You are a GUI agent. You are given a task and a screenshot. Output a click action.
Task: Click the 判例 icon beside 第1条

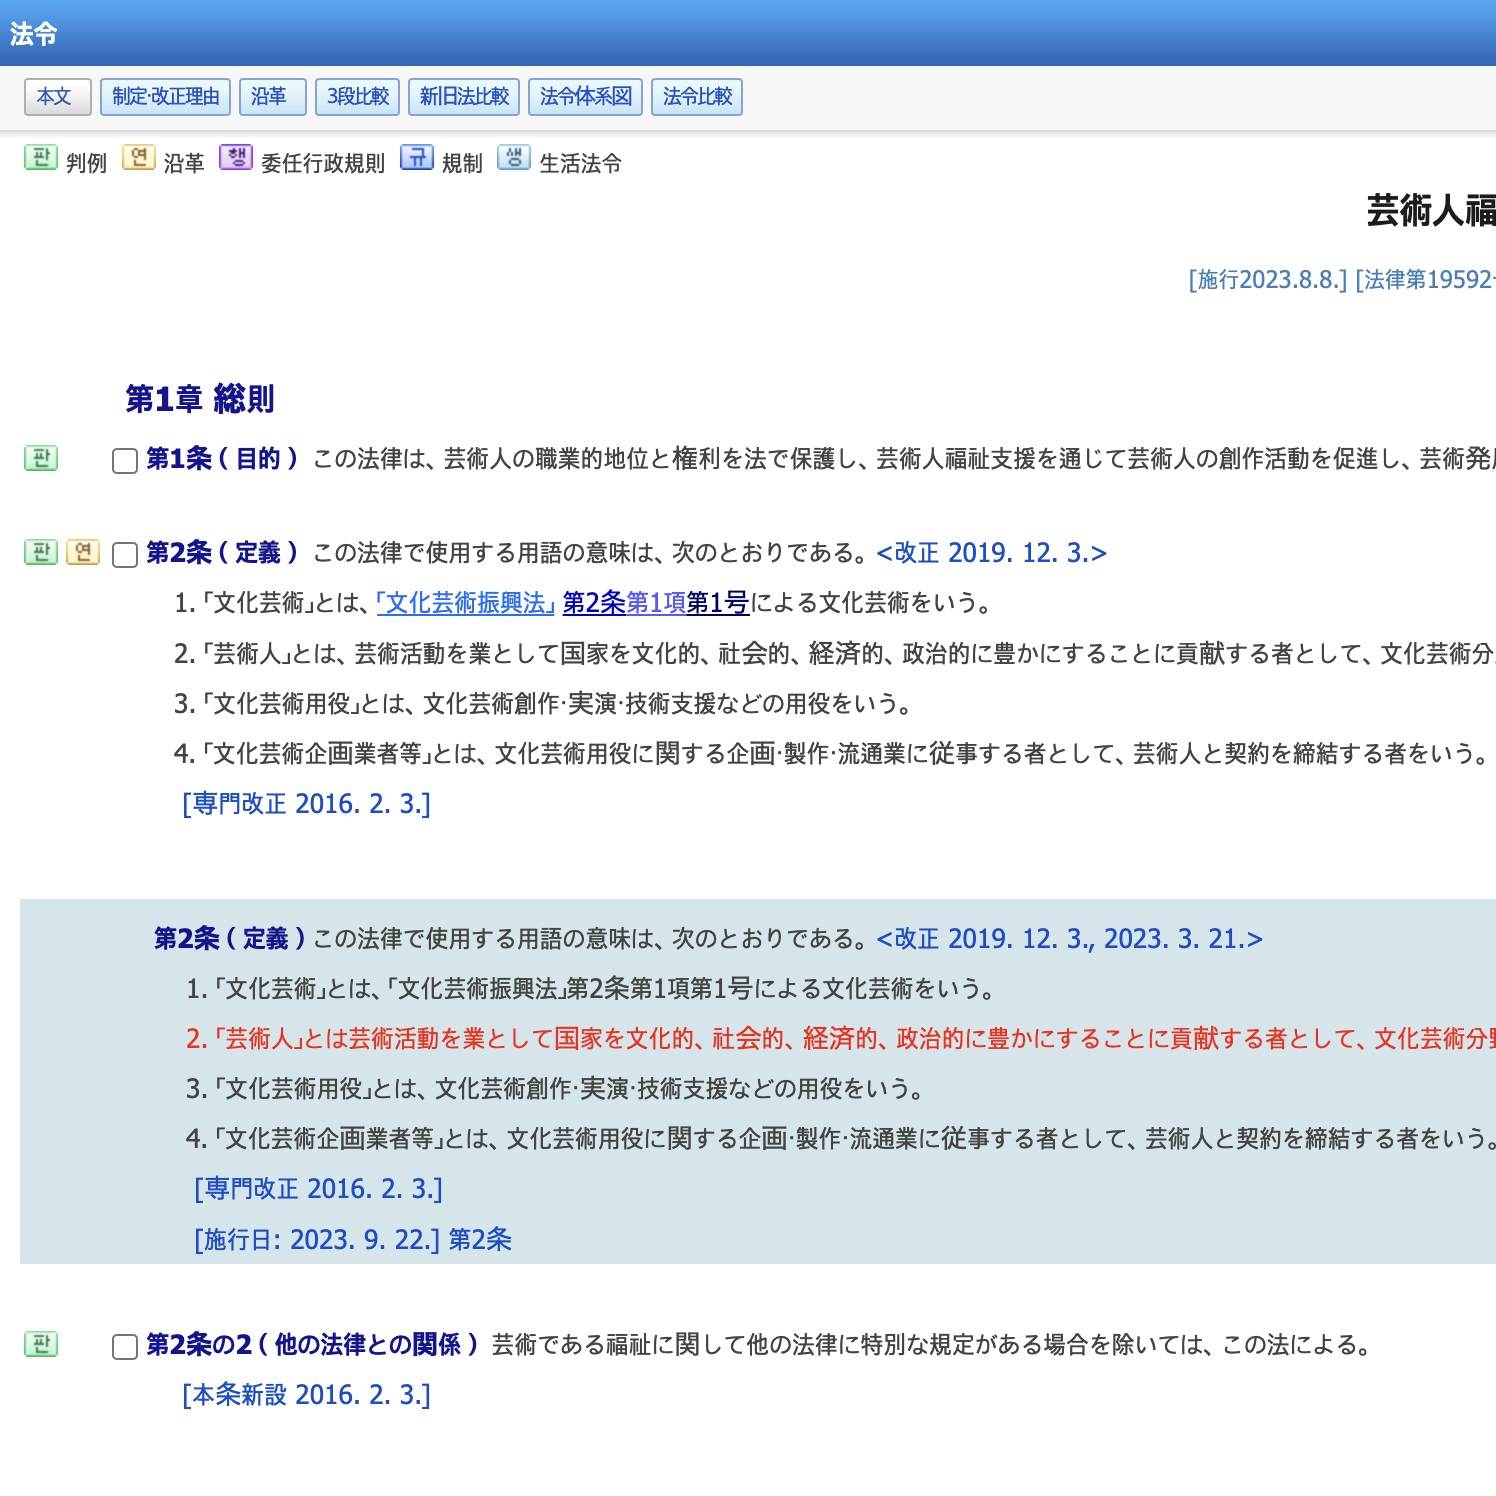pos(41,458)
